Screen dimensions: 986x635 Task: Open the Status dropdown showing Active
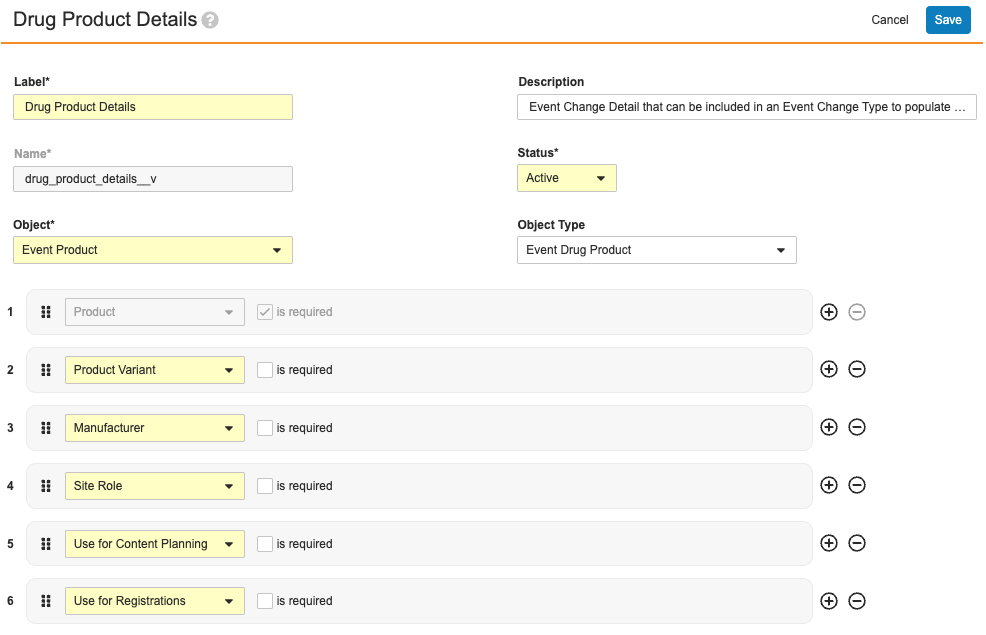tap(567, 178)
